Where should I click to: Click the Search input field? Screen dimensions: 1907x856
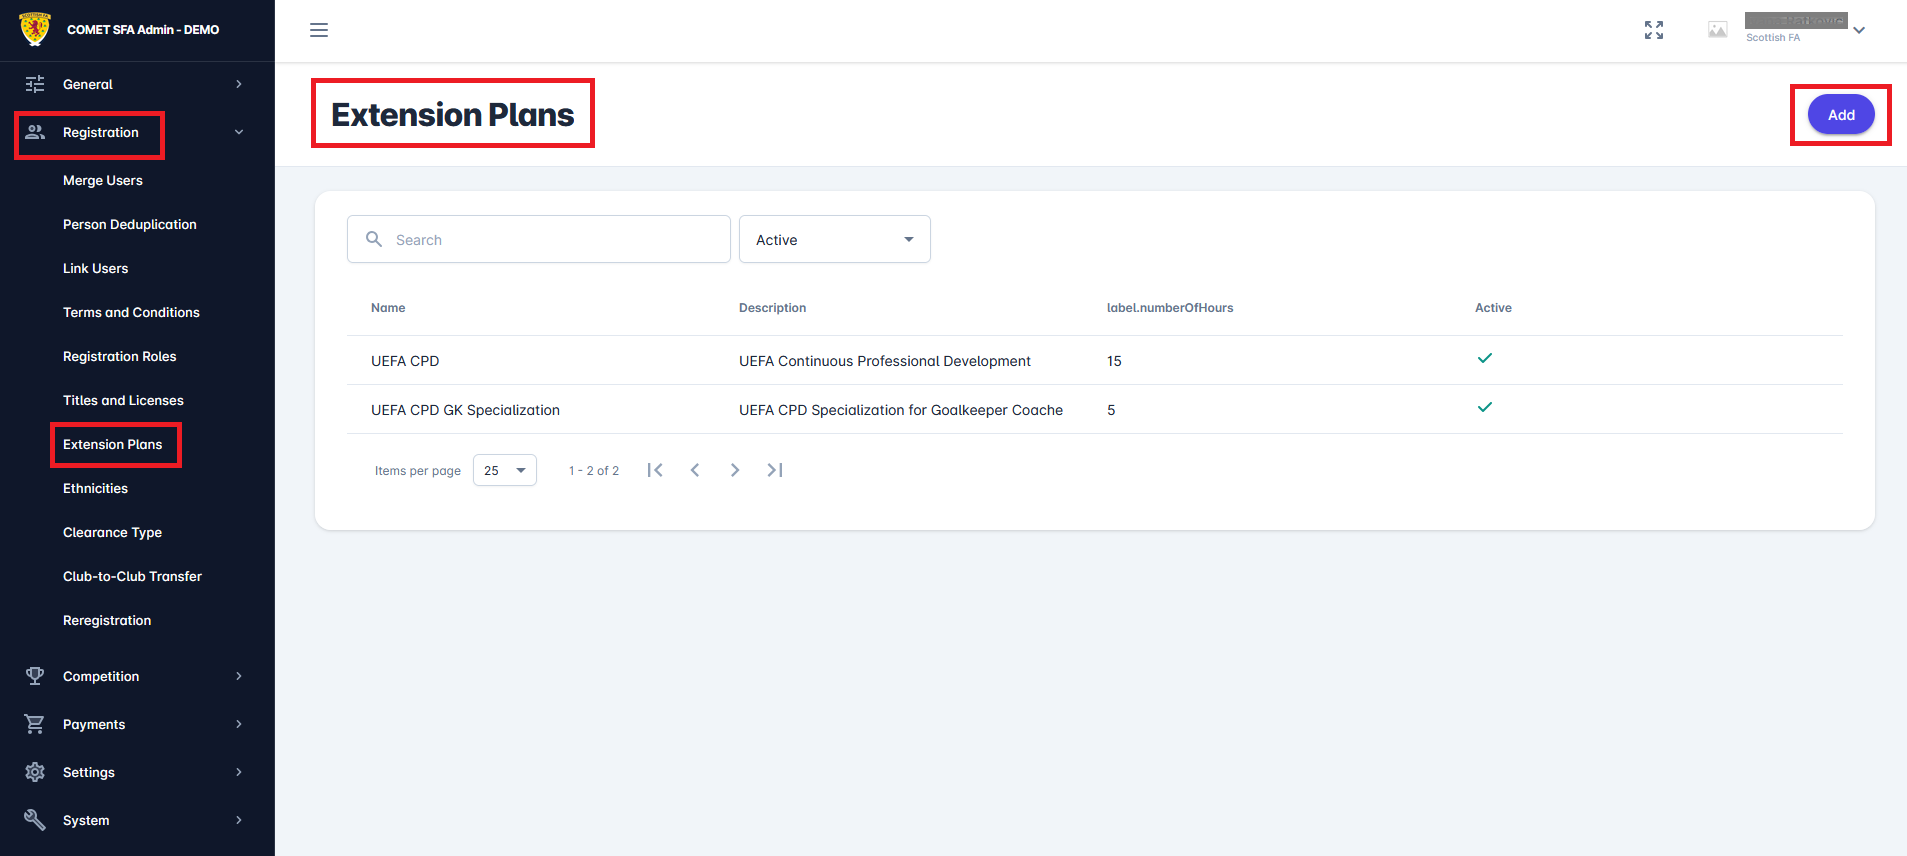(555, 240)
